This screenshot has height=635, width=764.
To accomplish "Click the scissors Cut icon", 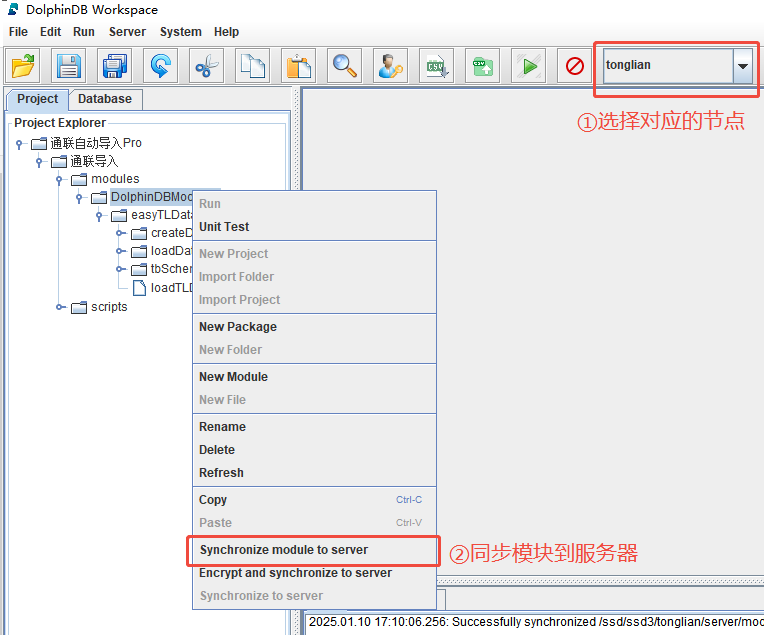I will tap(206, 67).
